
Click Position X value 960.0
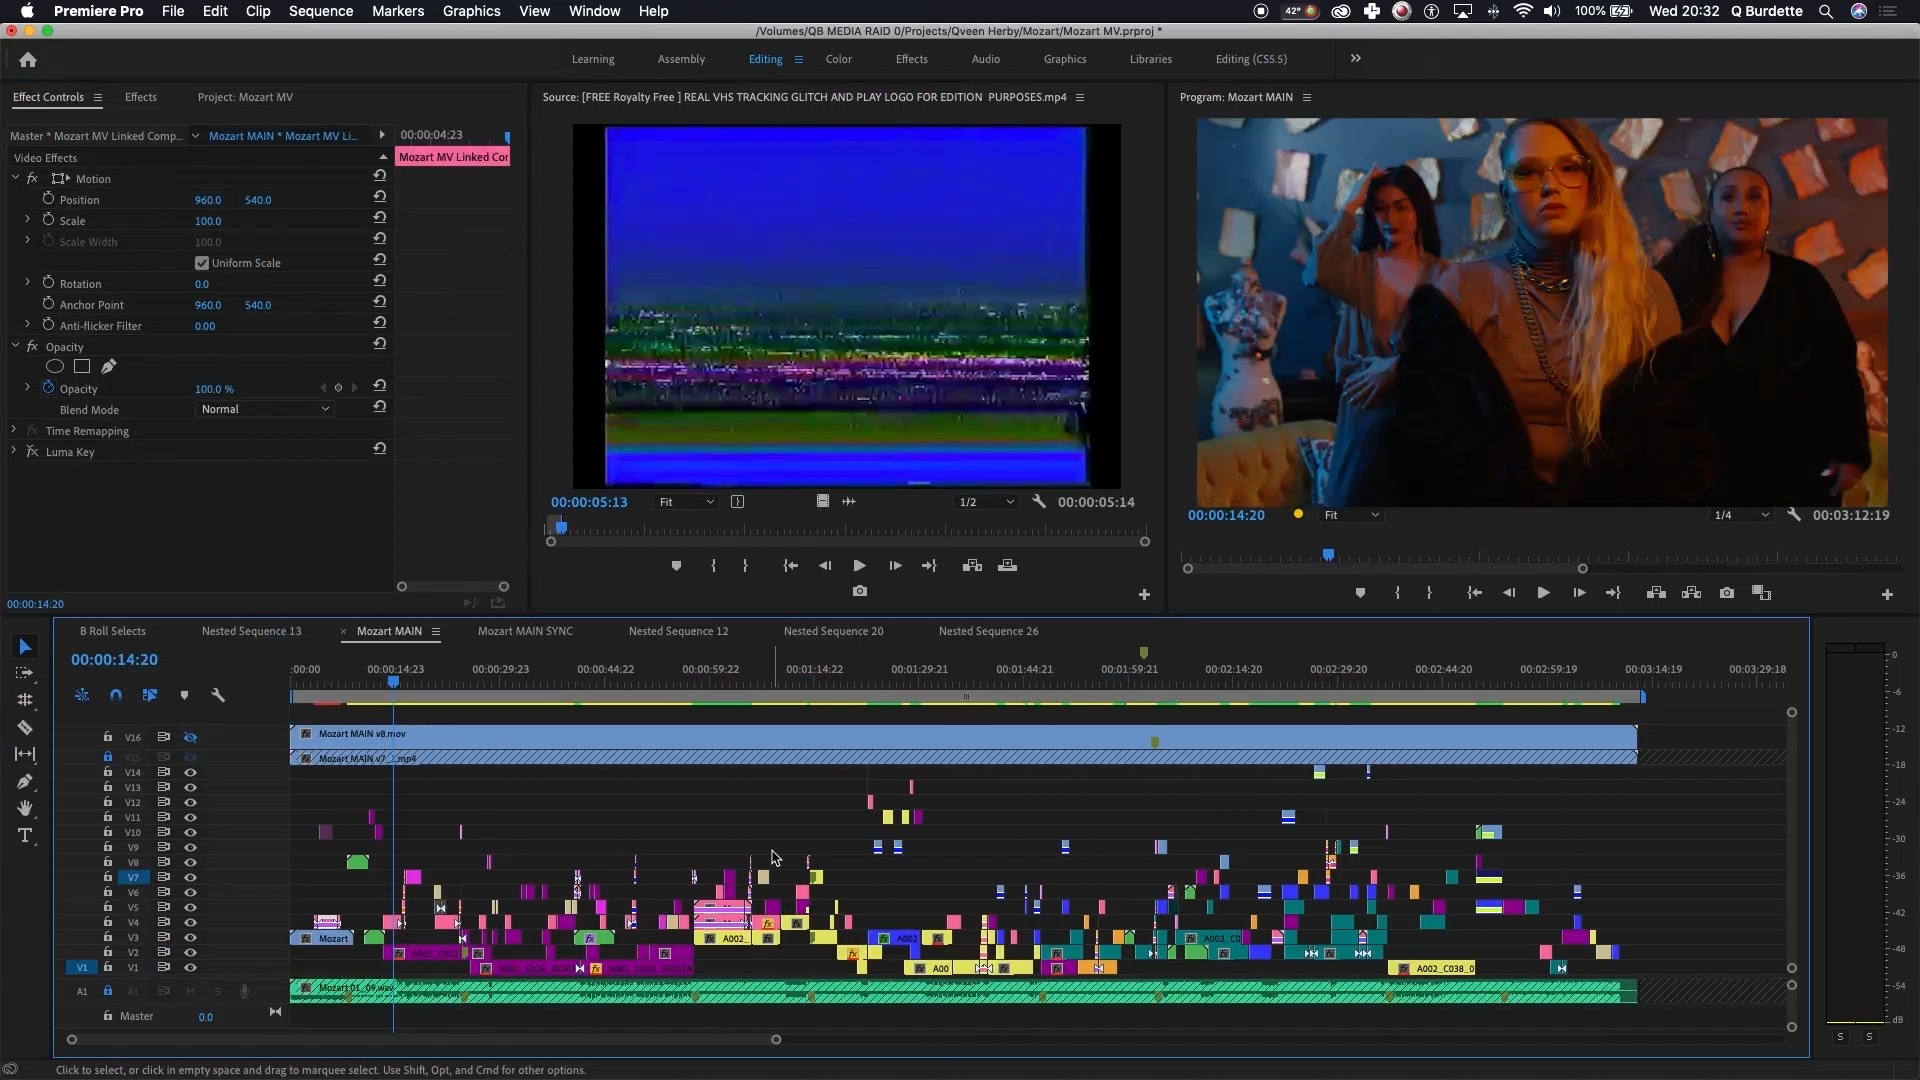pyautogui.click(x=207, y=200)
